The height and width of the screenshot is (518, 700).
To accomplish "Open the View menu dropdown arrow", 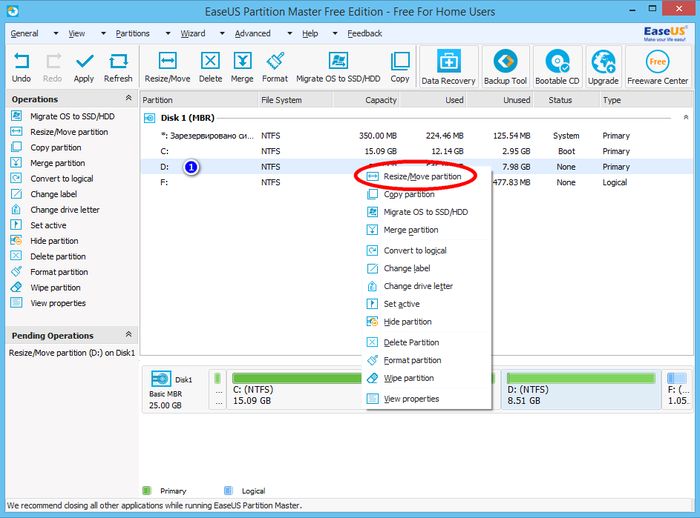I will tap(103, 33).
